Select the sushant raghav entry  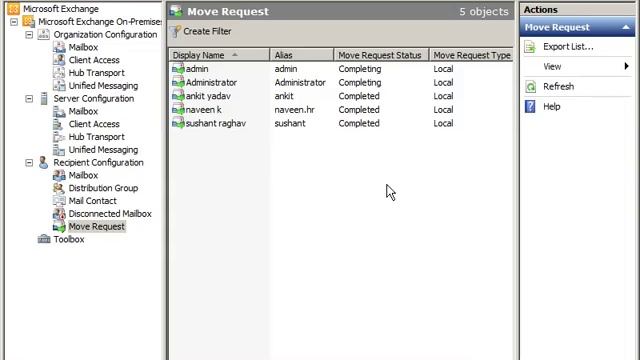tap(216, 123)
